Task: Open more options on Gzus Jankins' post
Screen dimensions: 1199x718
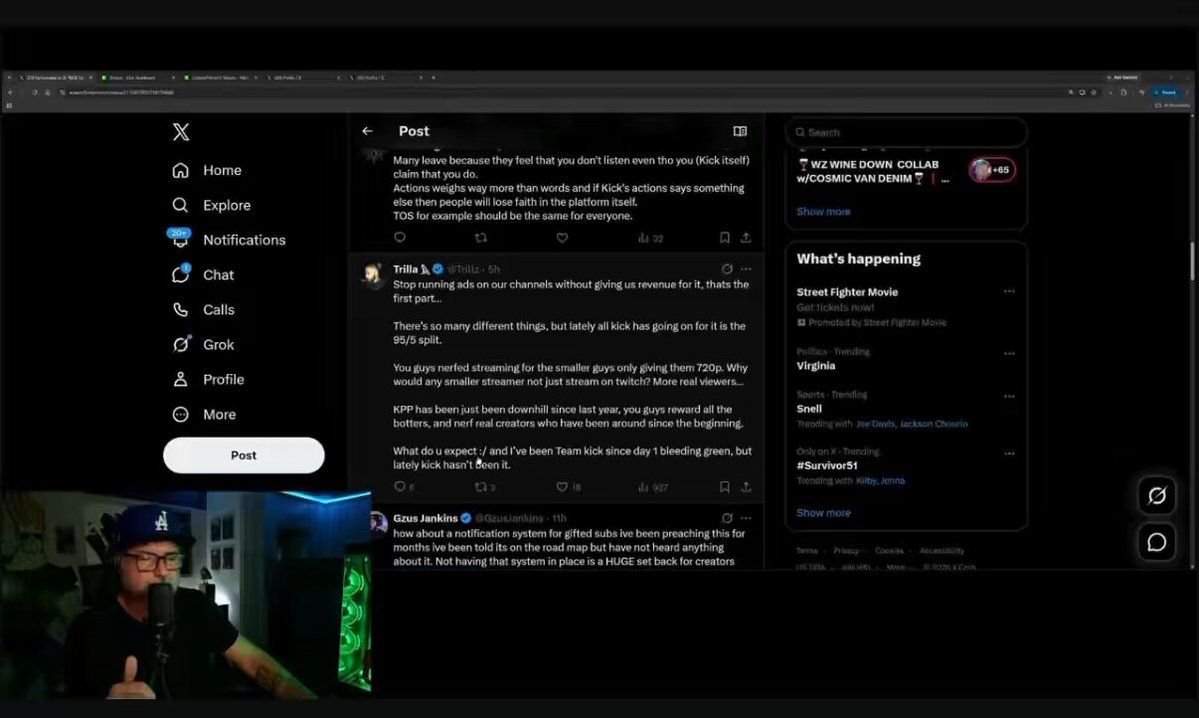Action: coord(746,518)
